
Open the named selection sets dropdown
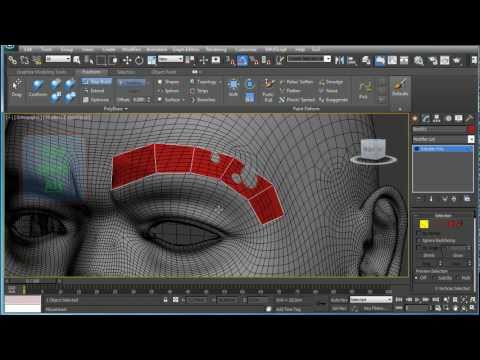point(309,59)
